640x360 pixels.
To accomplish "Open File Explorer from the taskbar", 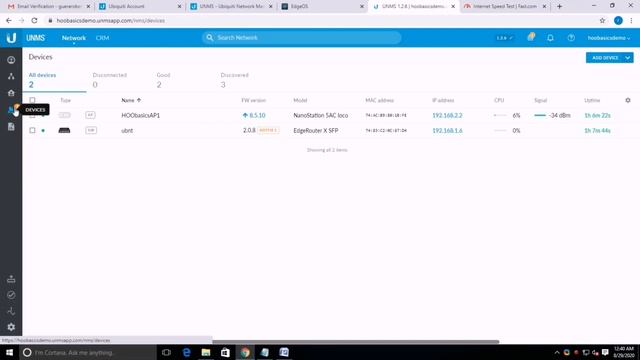I will [x=206, y=352].
